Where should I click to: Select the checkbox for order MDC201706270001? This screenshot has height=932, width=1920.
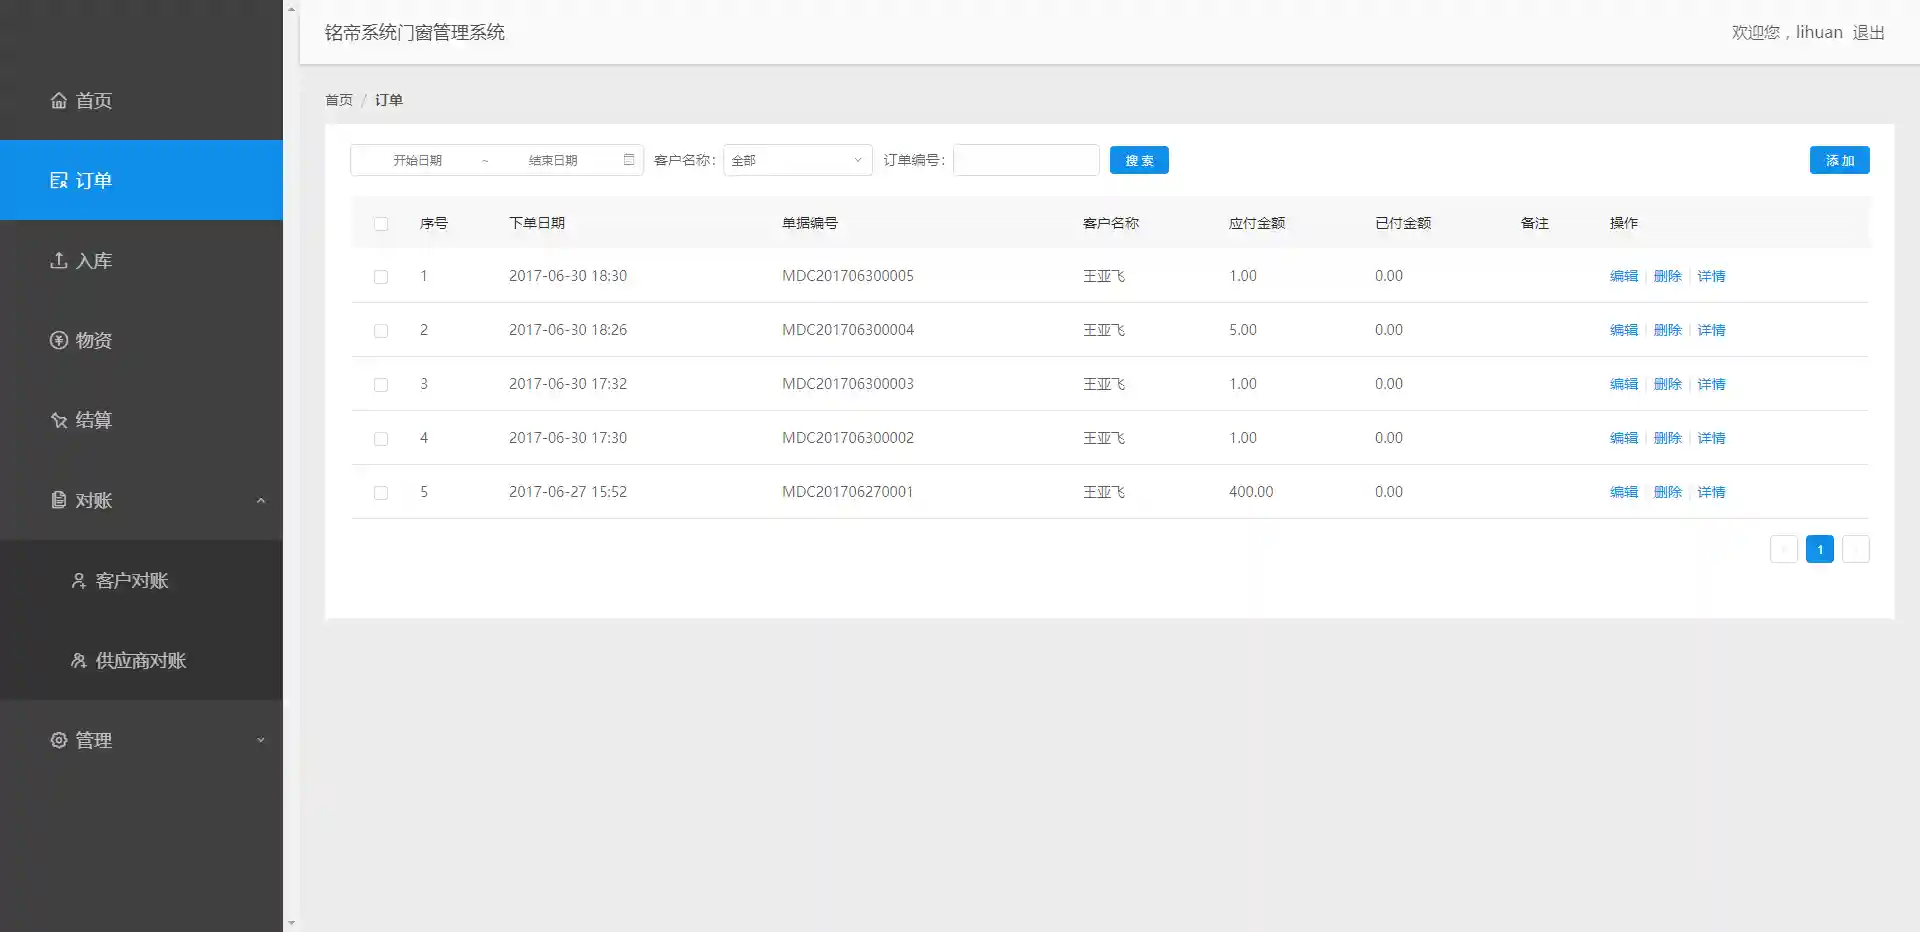tap(381, 493)
